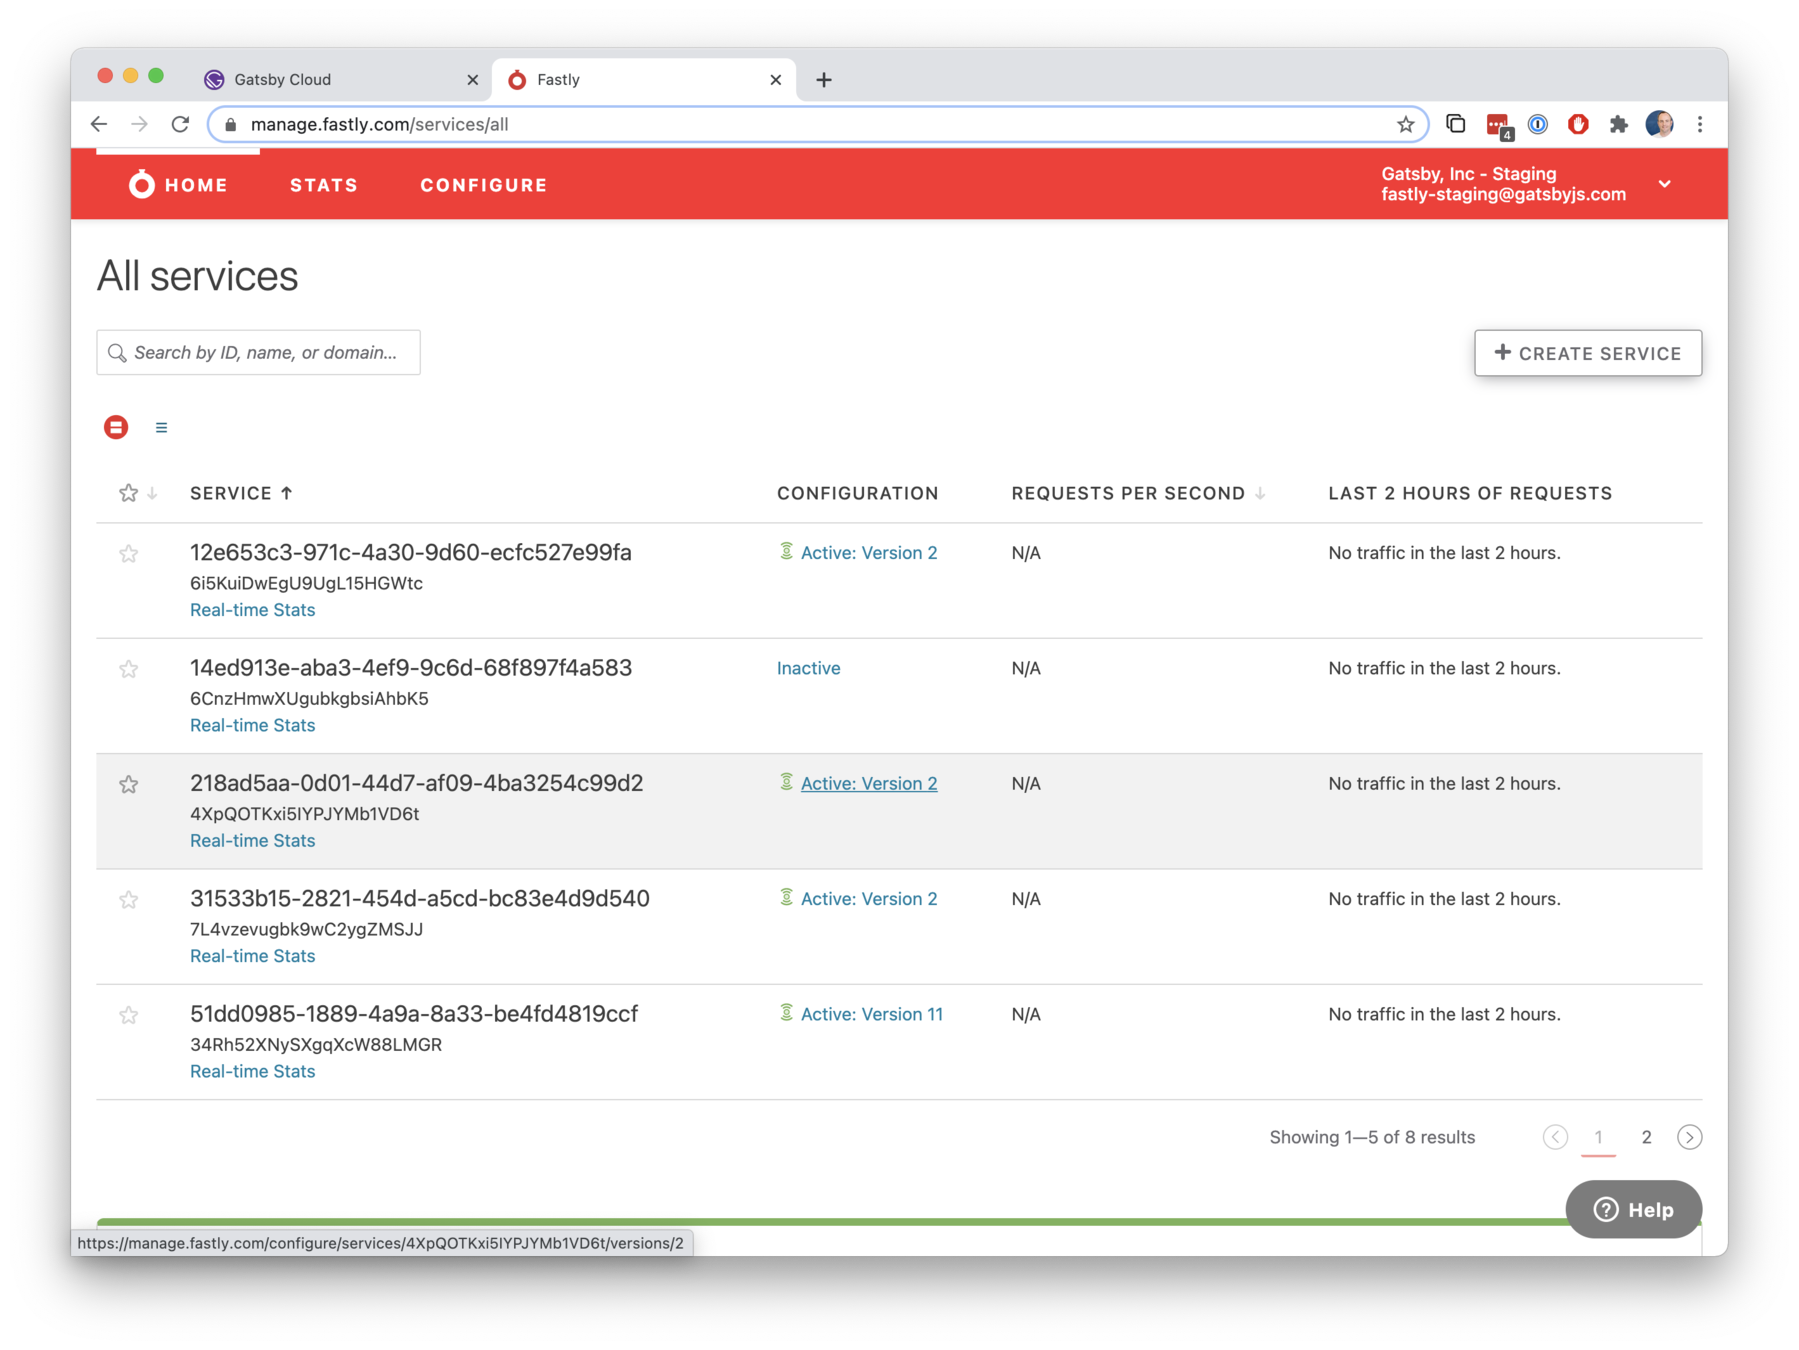Screen dimensions: 1799x1350
Task: Reload the Fastly page
Action: (180, 124)
